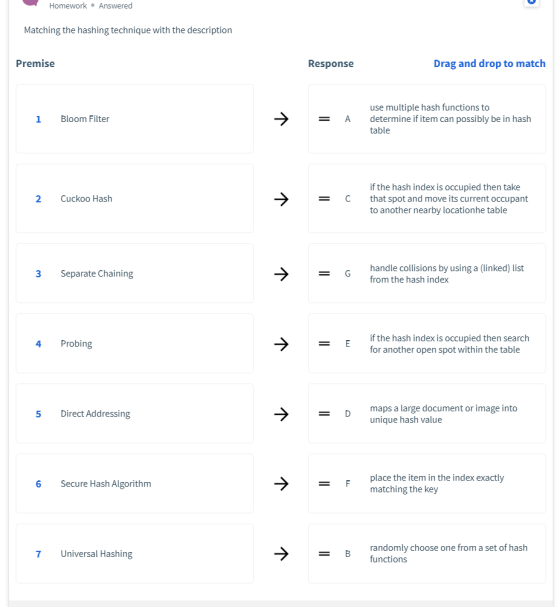Select the Probing premise card

pos(135,343)
